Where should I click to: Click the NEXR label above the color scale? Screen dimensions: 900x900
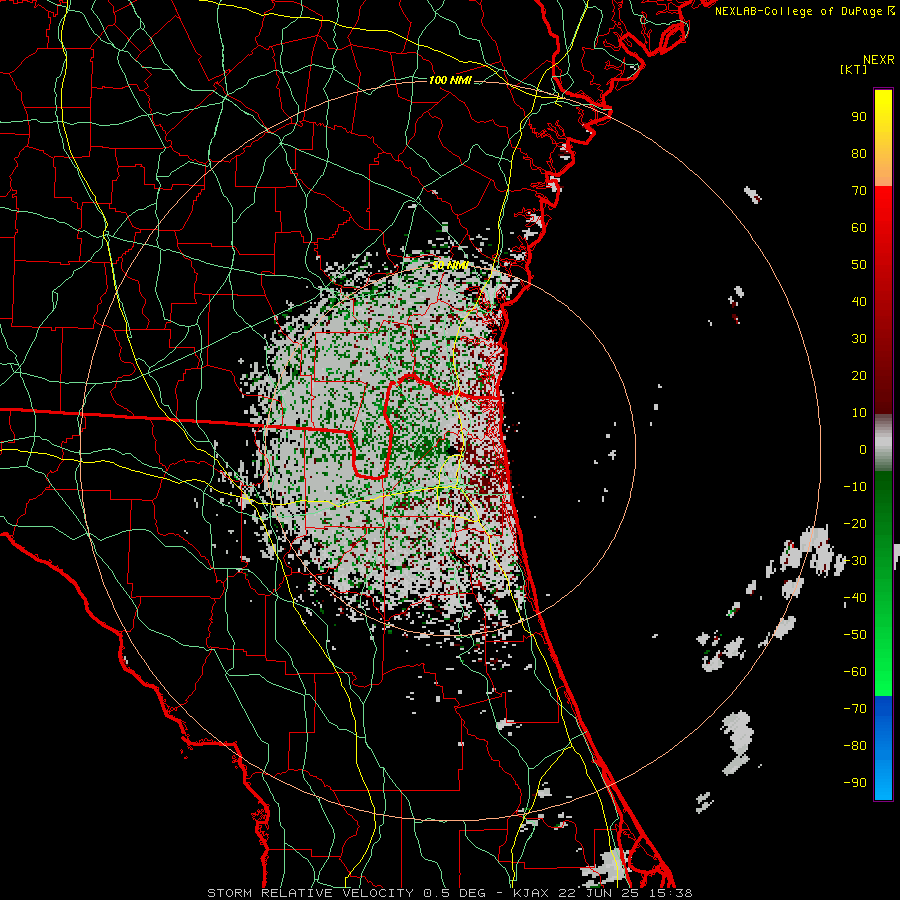tap(878, 60)
